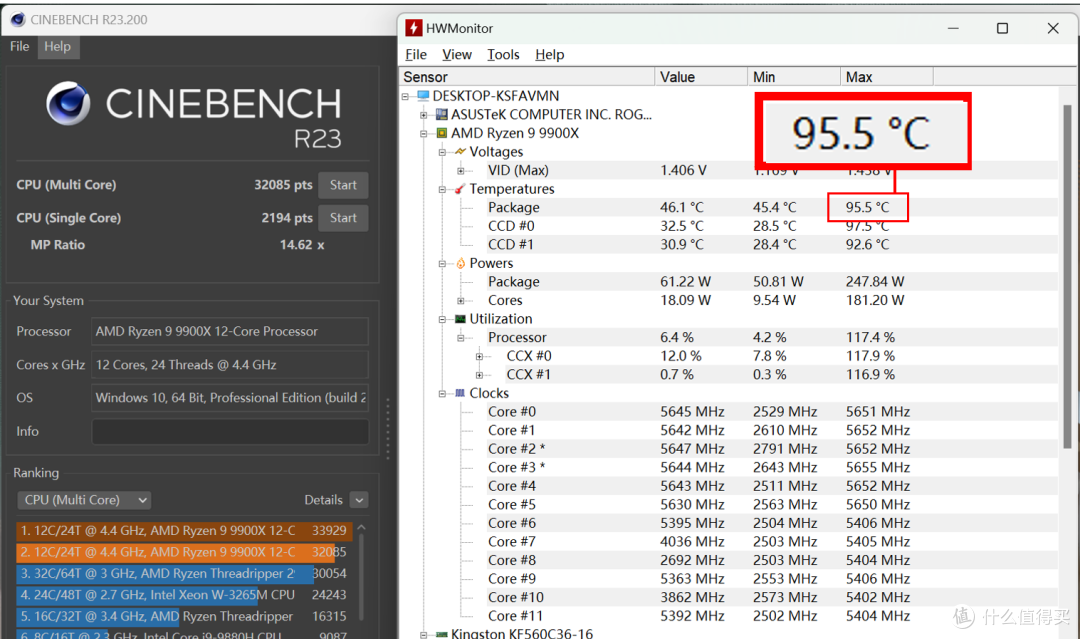Open HWMonitor's Tools menu
1080x639 pixels.
click(503, 54)
